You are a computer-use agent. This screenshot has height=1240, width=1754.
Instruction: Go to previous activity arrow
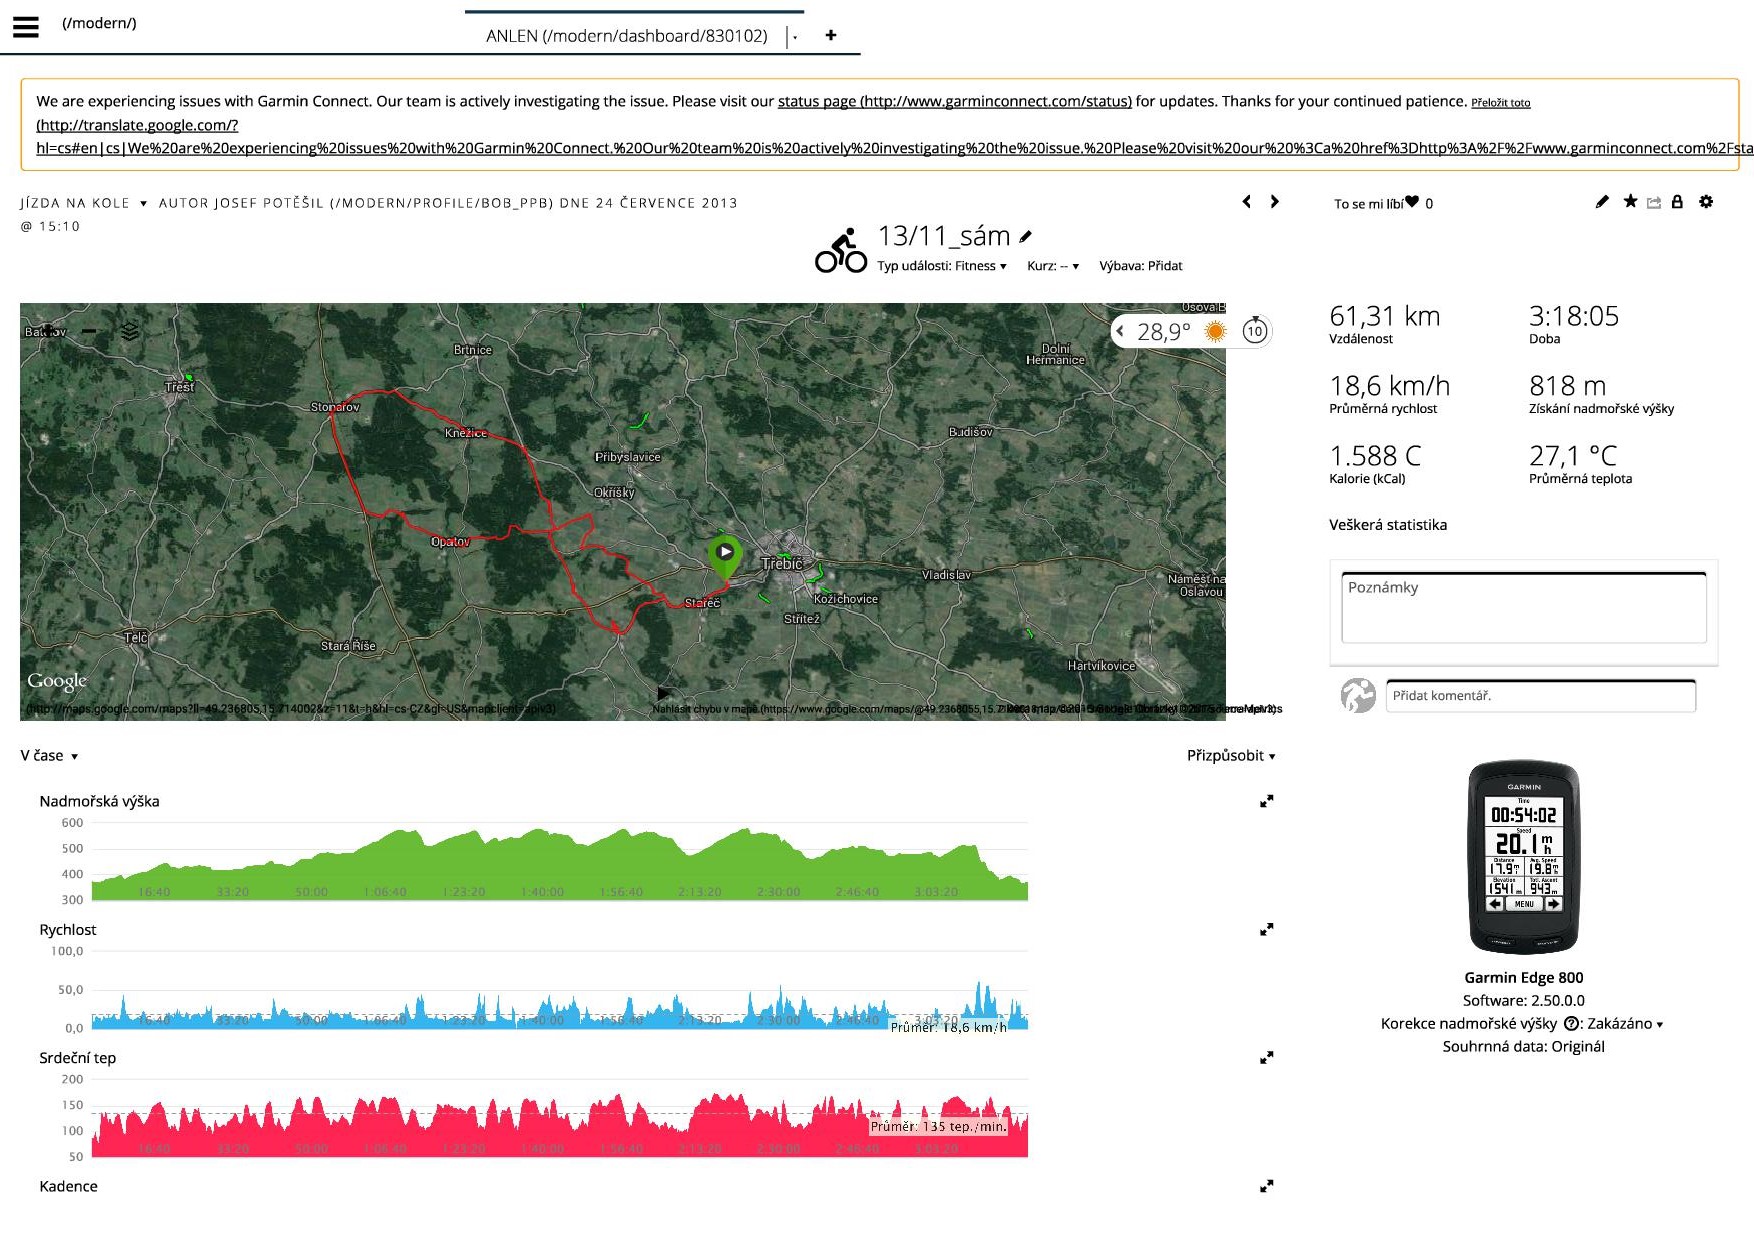point(1247,202)
